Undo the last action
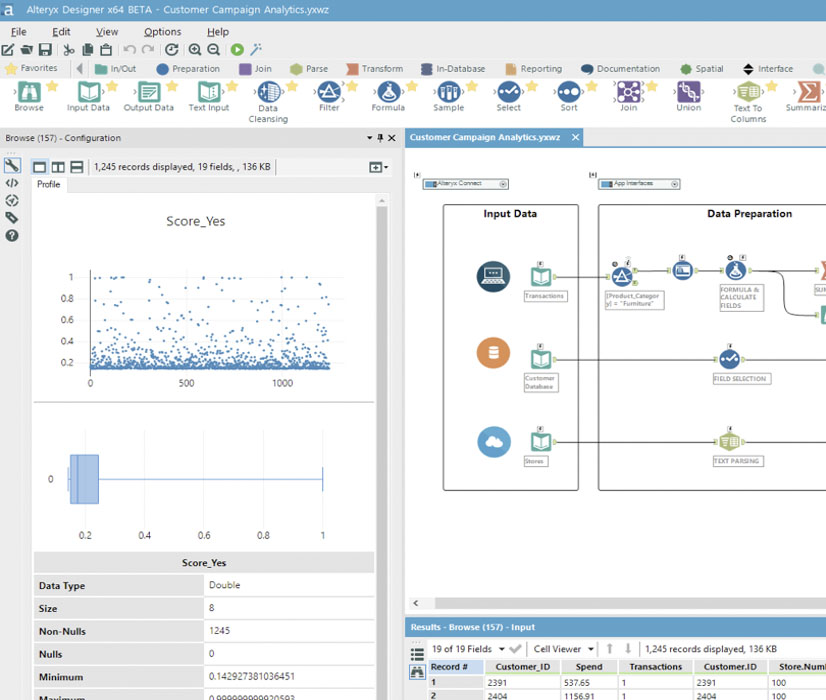Image resolution: width=826 pixels, height=700 pixels. click(x=130, y=50)
